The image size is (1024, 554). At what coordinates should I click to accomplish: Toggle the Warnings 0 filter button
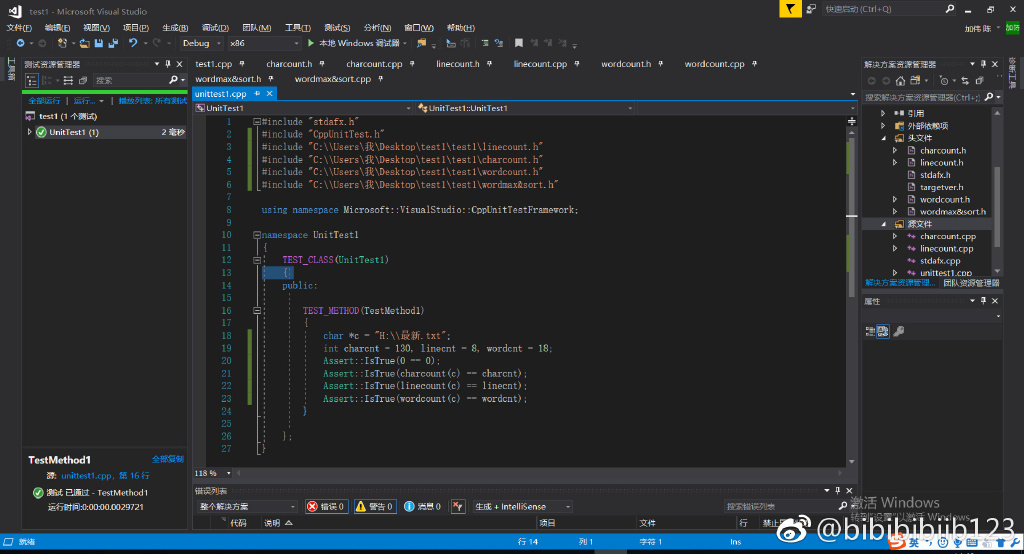[x=375, y=507]
